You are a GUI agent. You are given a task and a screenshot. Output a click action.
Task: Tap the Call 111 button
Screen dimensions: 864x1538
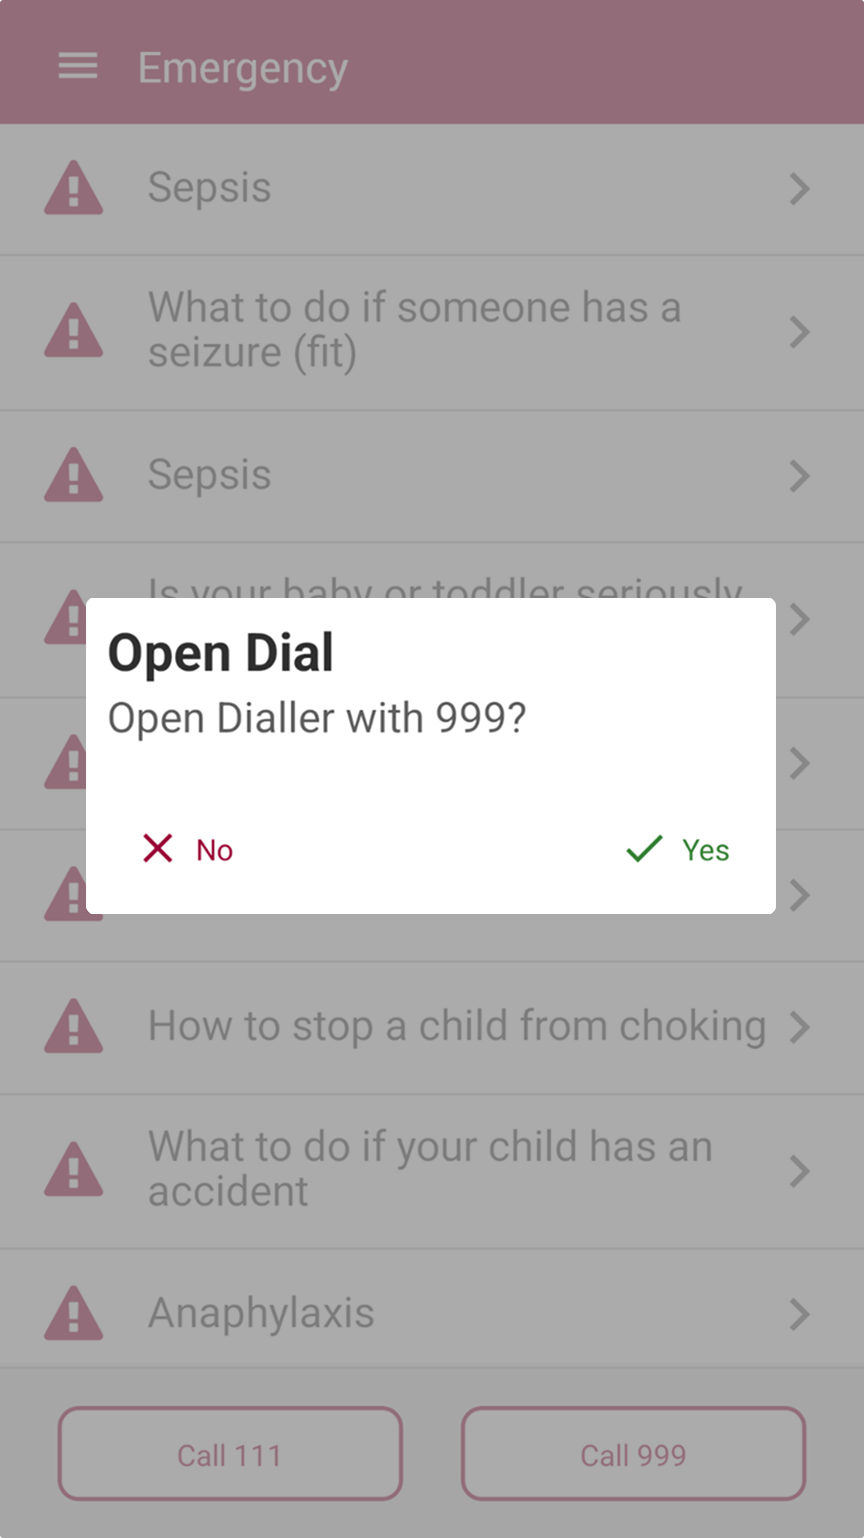230,1454
